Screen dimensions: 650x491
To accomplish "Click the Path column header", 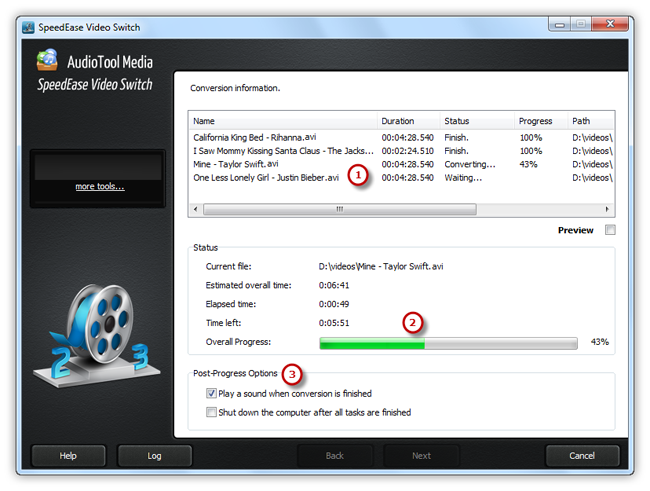I will 591,121.
